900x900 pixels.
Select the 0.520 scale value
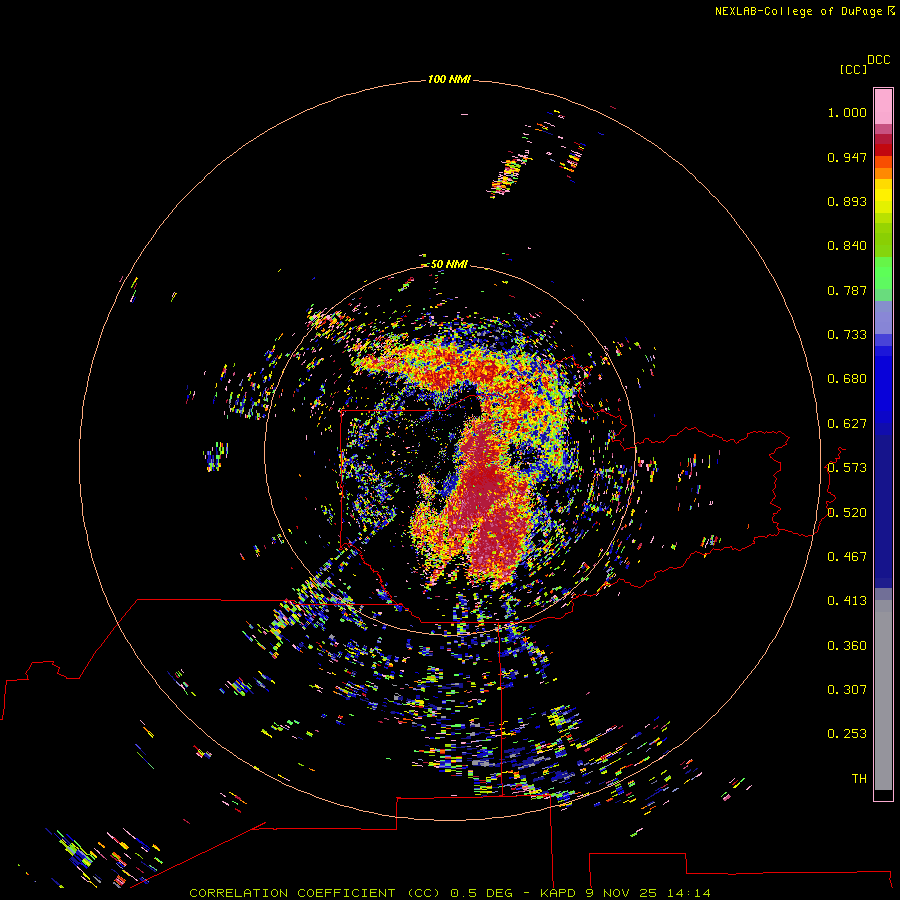click(x=847, y=513)
